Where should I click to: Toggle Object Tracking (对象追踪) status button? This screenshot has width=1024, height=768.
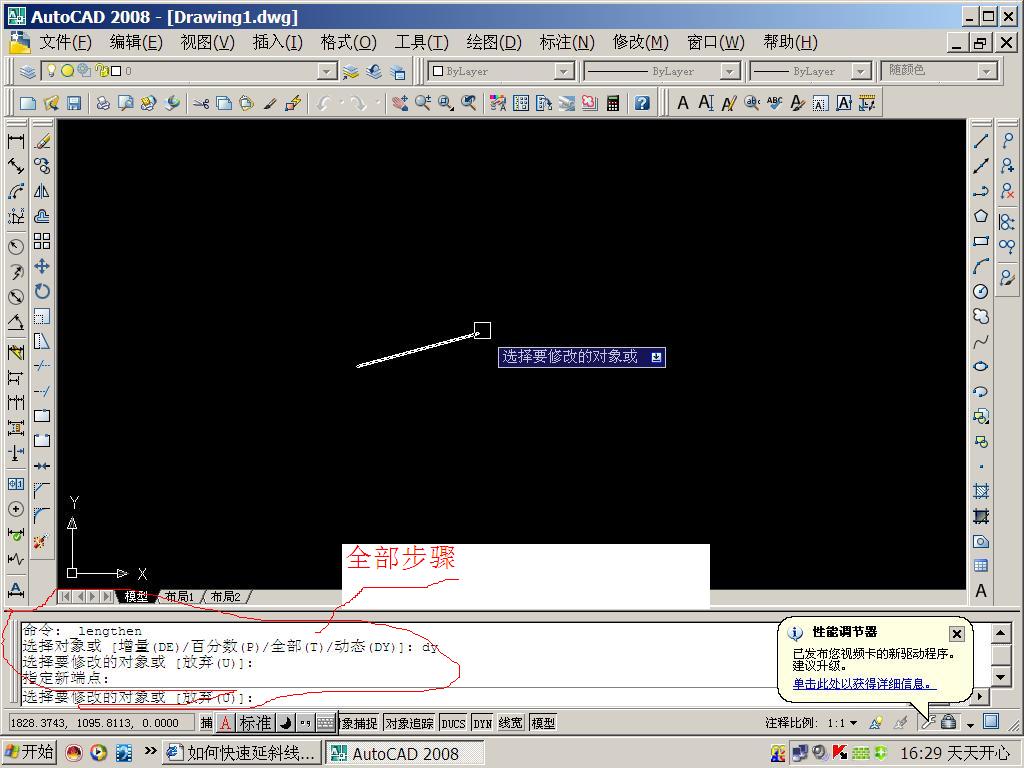(409, 723)
